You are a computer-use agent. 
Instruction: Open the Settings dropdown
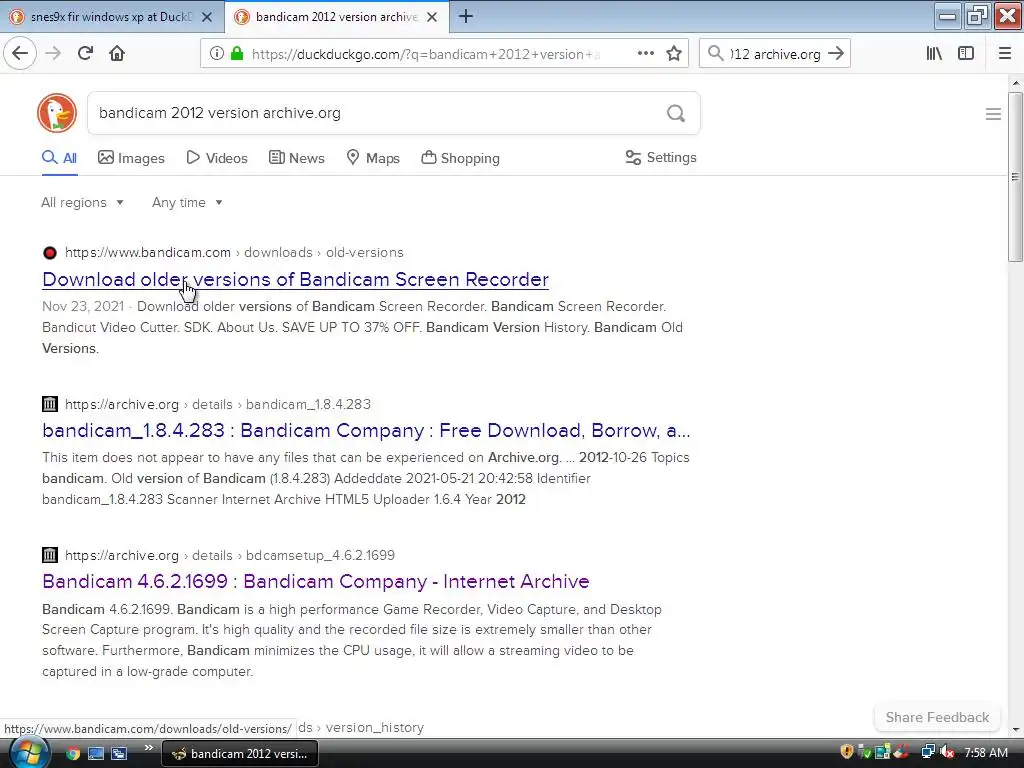coord(661,157)
